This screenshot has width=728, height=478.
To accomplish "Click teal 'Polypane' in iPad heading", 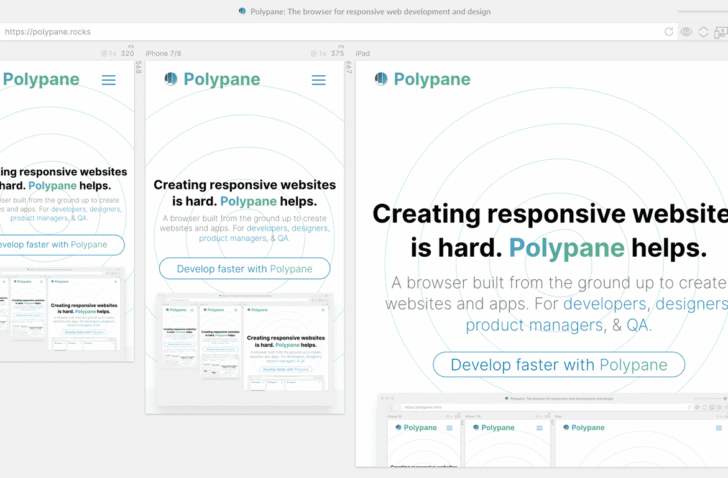I will pyautogui.click(x=566, y=248).
